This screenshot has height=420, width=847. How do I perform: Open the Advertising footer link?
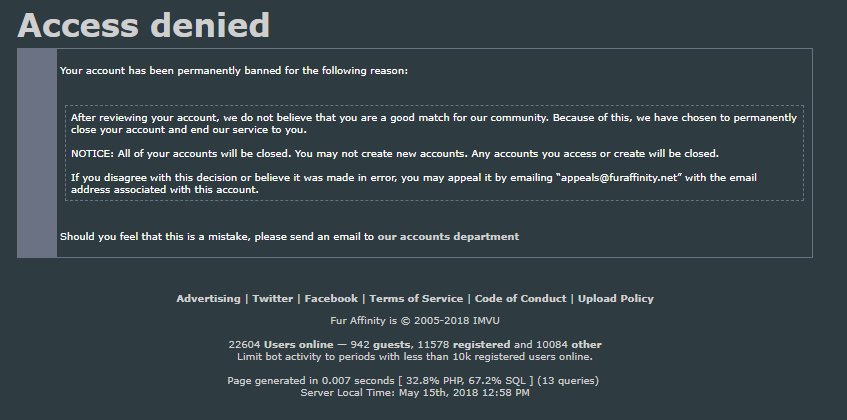coord(208,299)
